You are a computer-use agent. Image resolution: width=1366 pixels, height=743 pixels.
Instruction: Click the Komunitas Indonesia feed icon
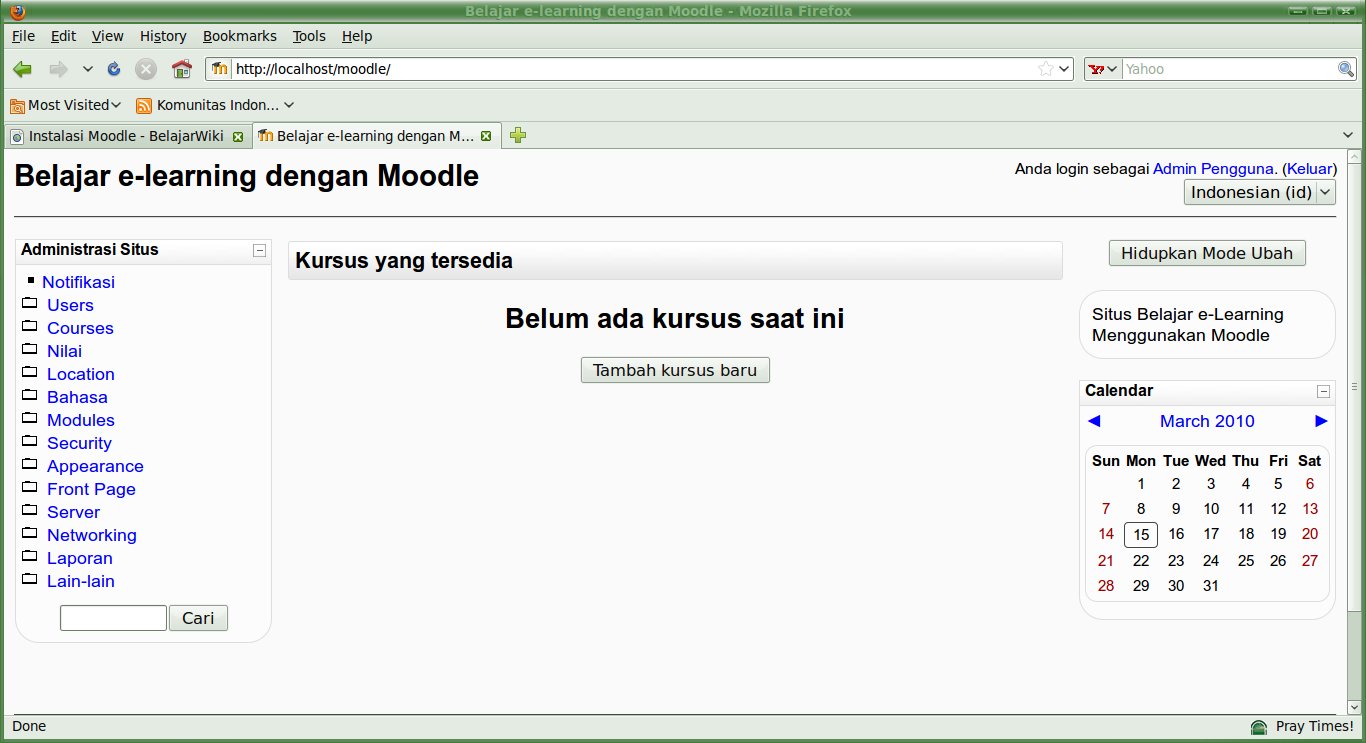pyautogui.click(x=144, y=105)
